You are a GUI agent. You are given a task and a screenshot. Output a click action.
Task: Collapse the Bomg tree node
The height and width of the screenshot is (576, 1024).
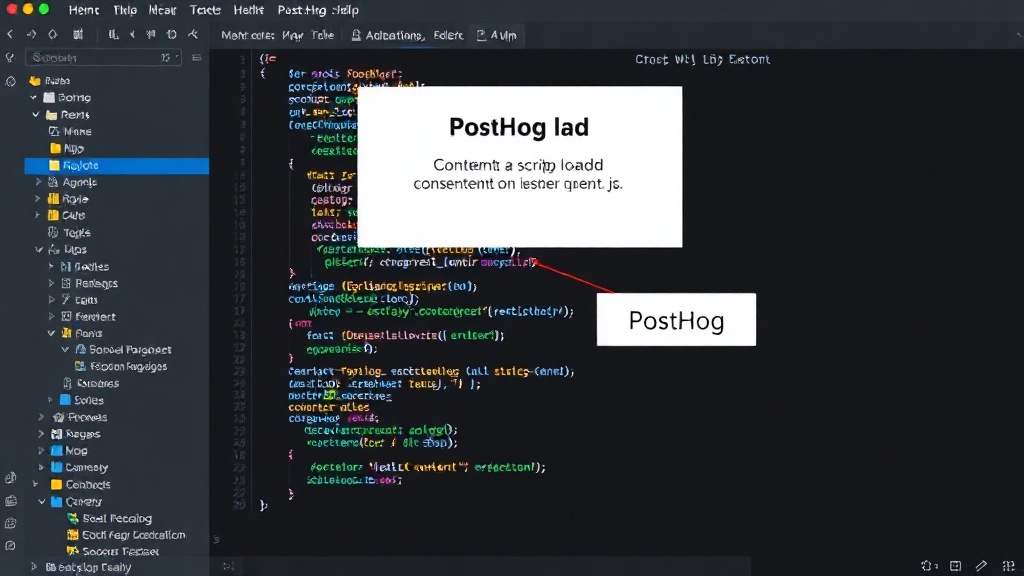pyautogui.click(x=33, y=97)
